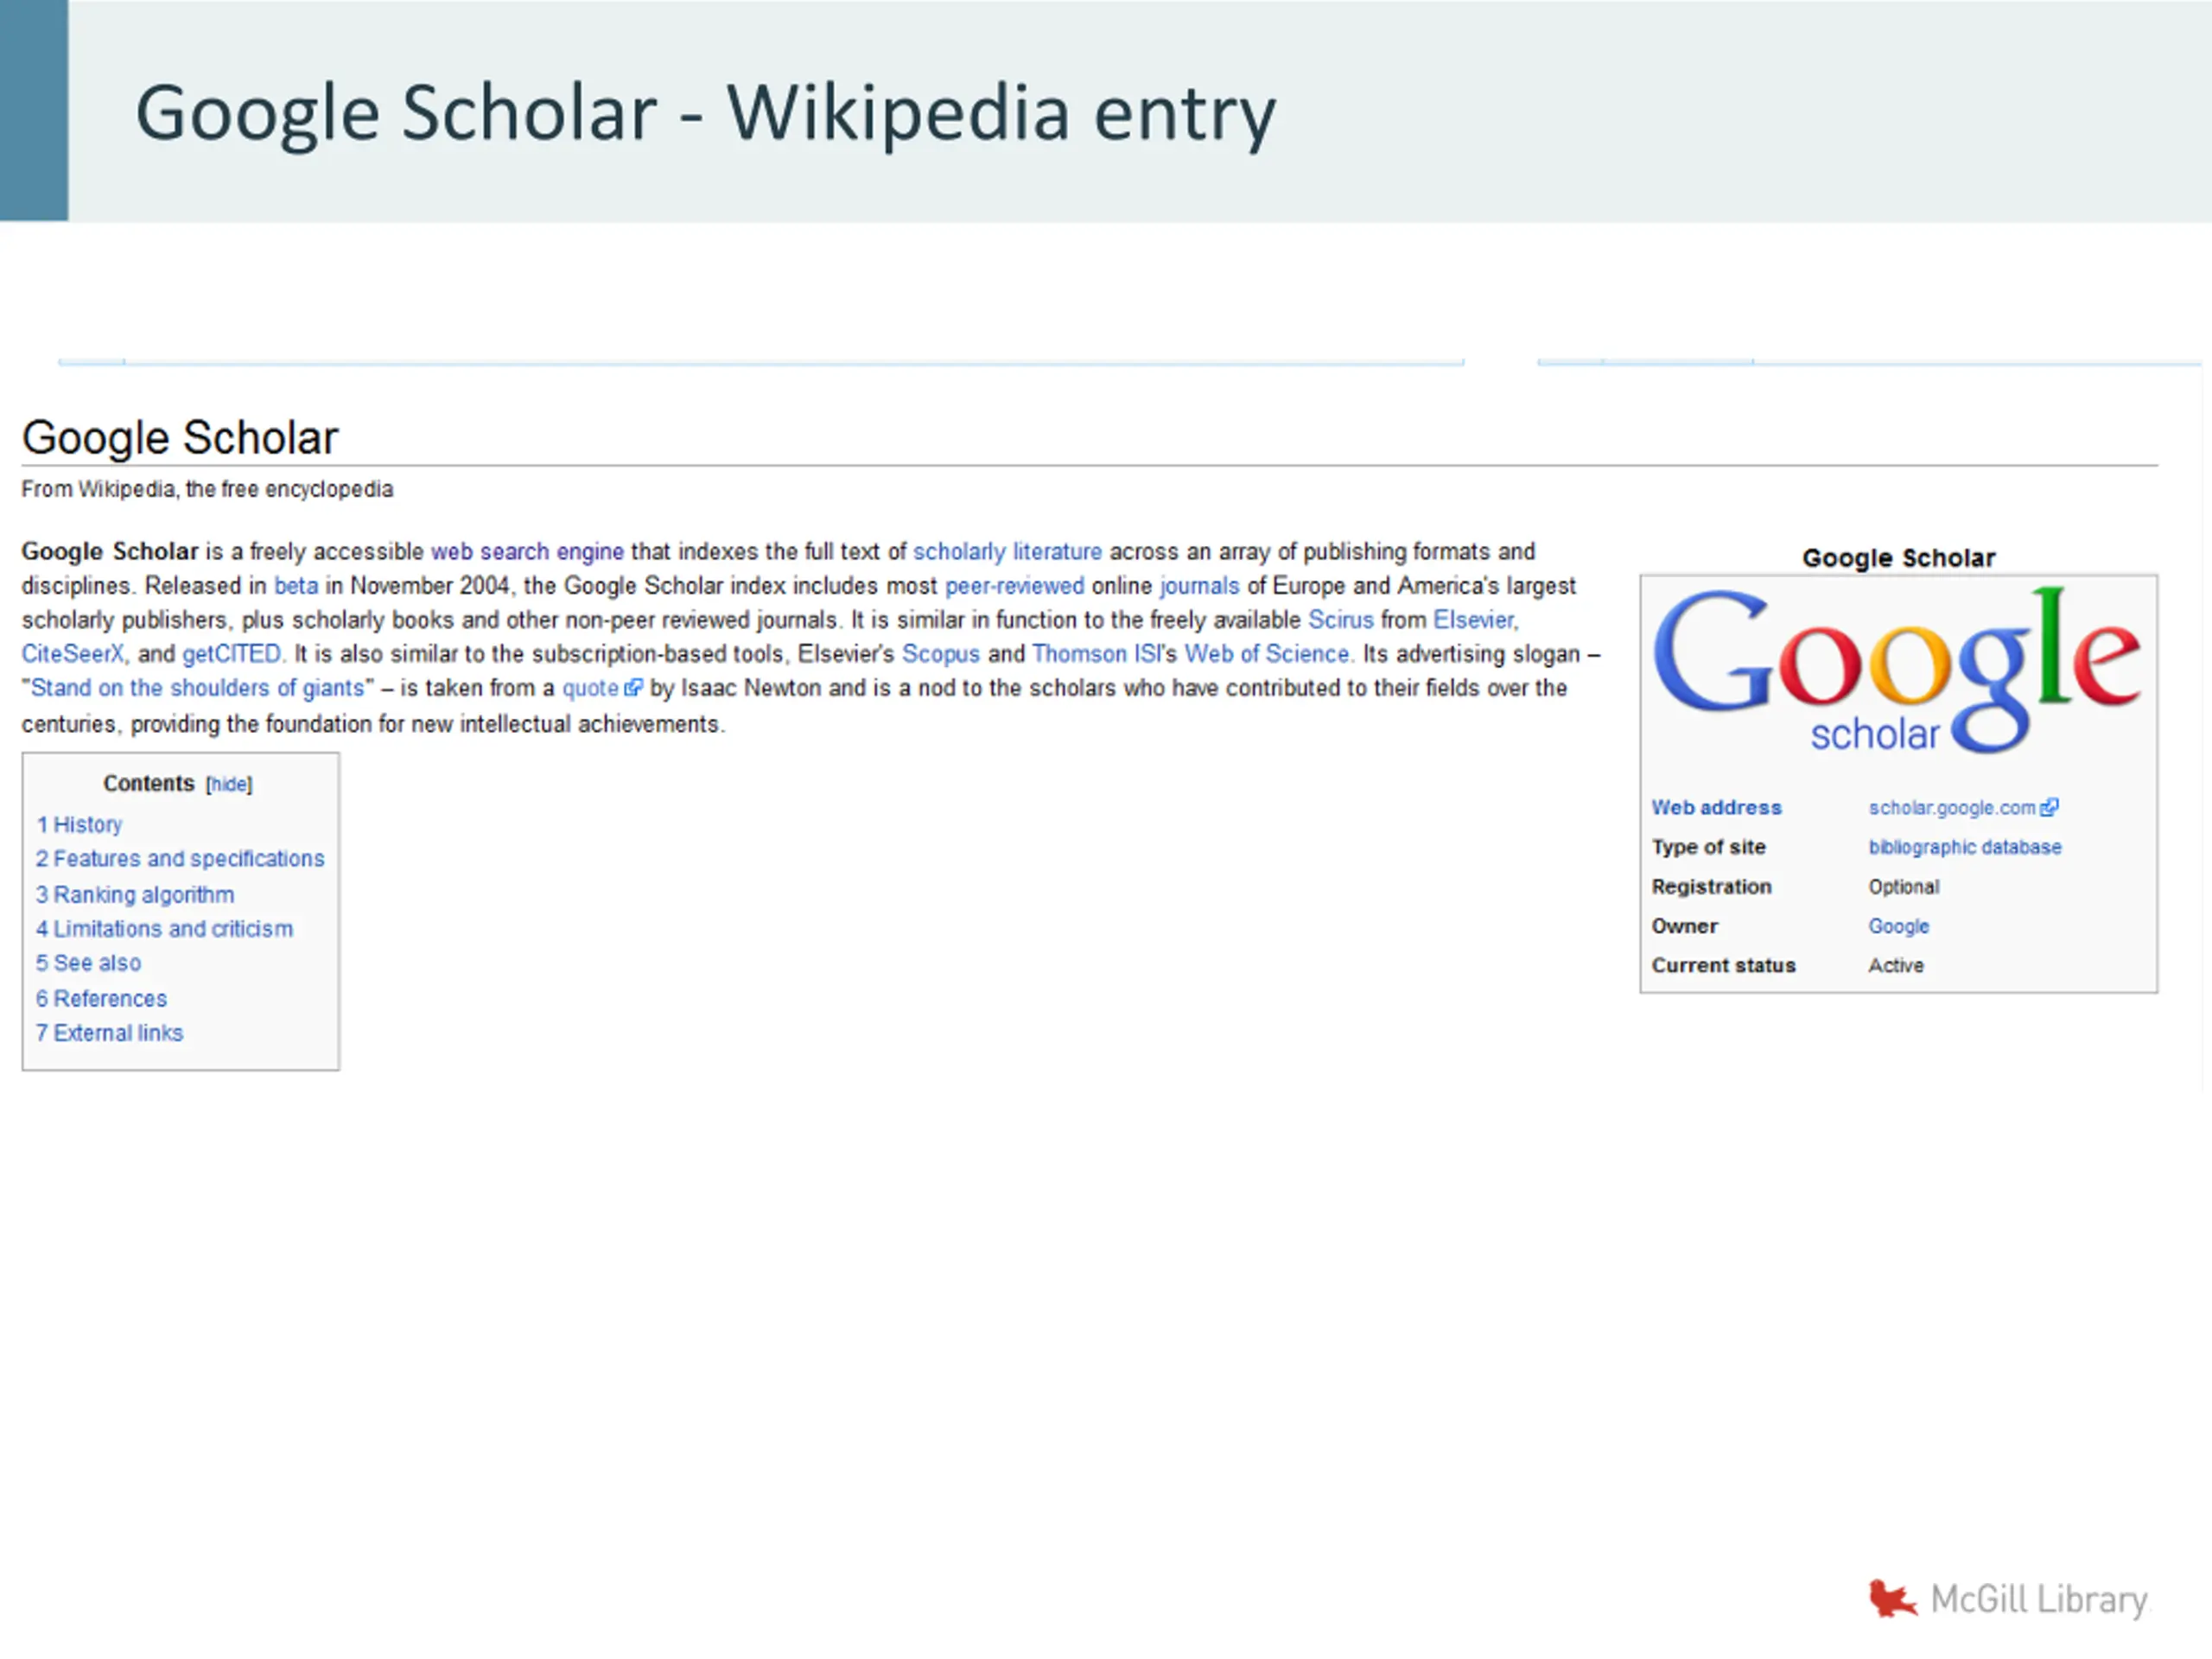This screenshot has height=1659, width=2212.
Task: Open Limitations and criticism section
Action: [x=164, y=929]
